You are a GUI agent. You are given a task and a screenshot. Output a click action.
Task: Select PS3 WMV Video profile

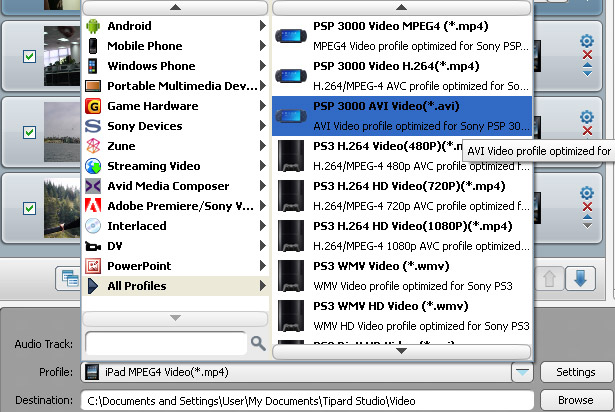click(402, 276)
